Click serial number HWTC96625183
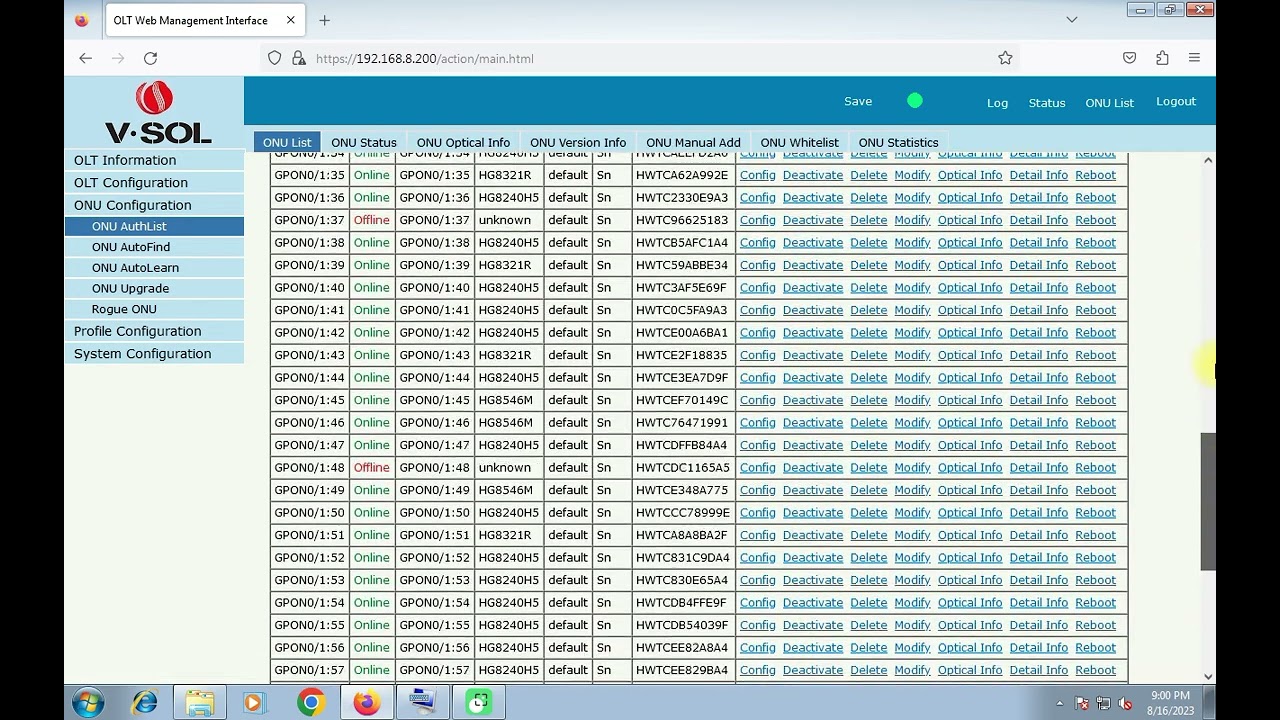 pyautogui.click(x=682, y=220)
